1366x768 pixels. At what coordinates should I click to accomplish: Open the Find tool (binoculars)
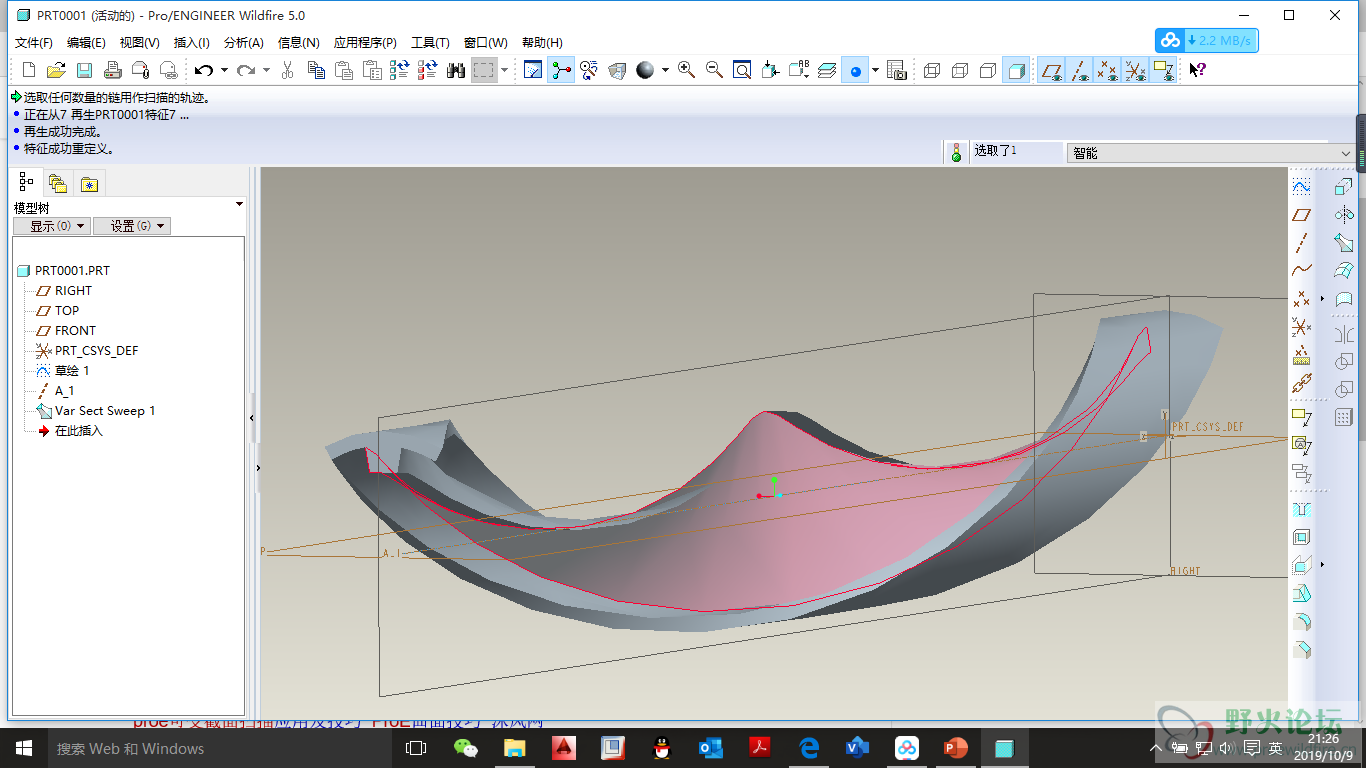456,70
